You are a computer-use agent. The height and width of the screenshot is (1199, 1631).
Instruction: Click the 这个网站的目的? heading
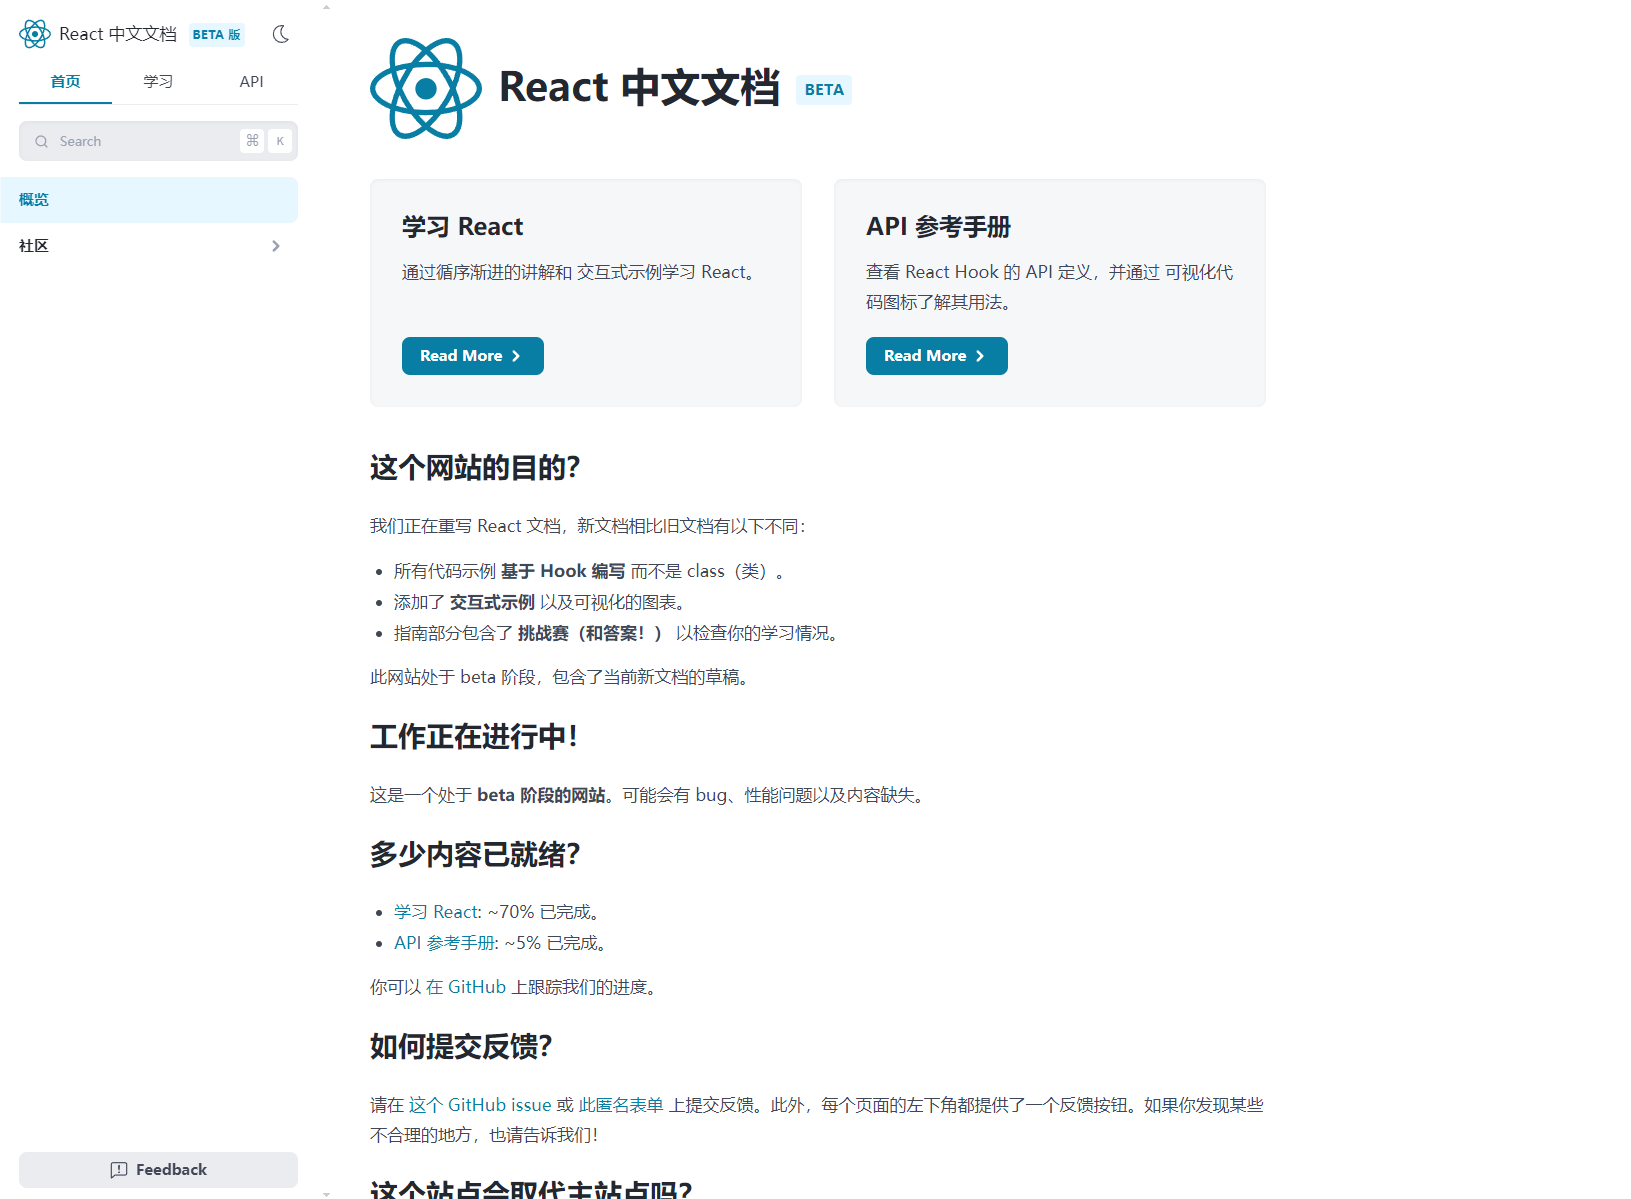475,467
